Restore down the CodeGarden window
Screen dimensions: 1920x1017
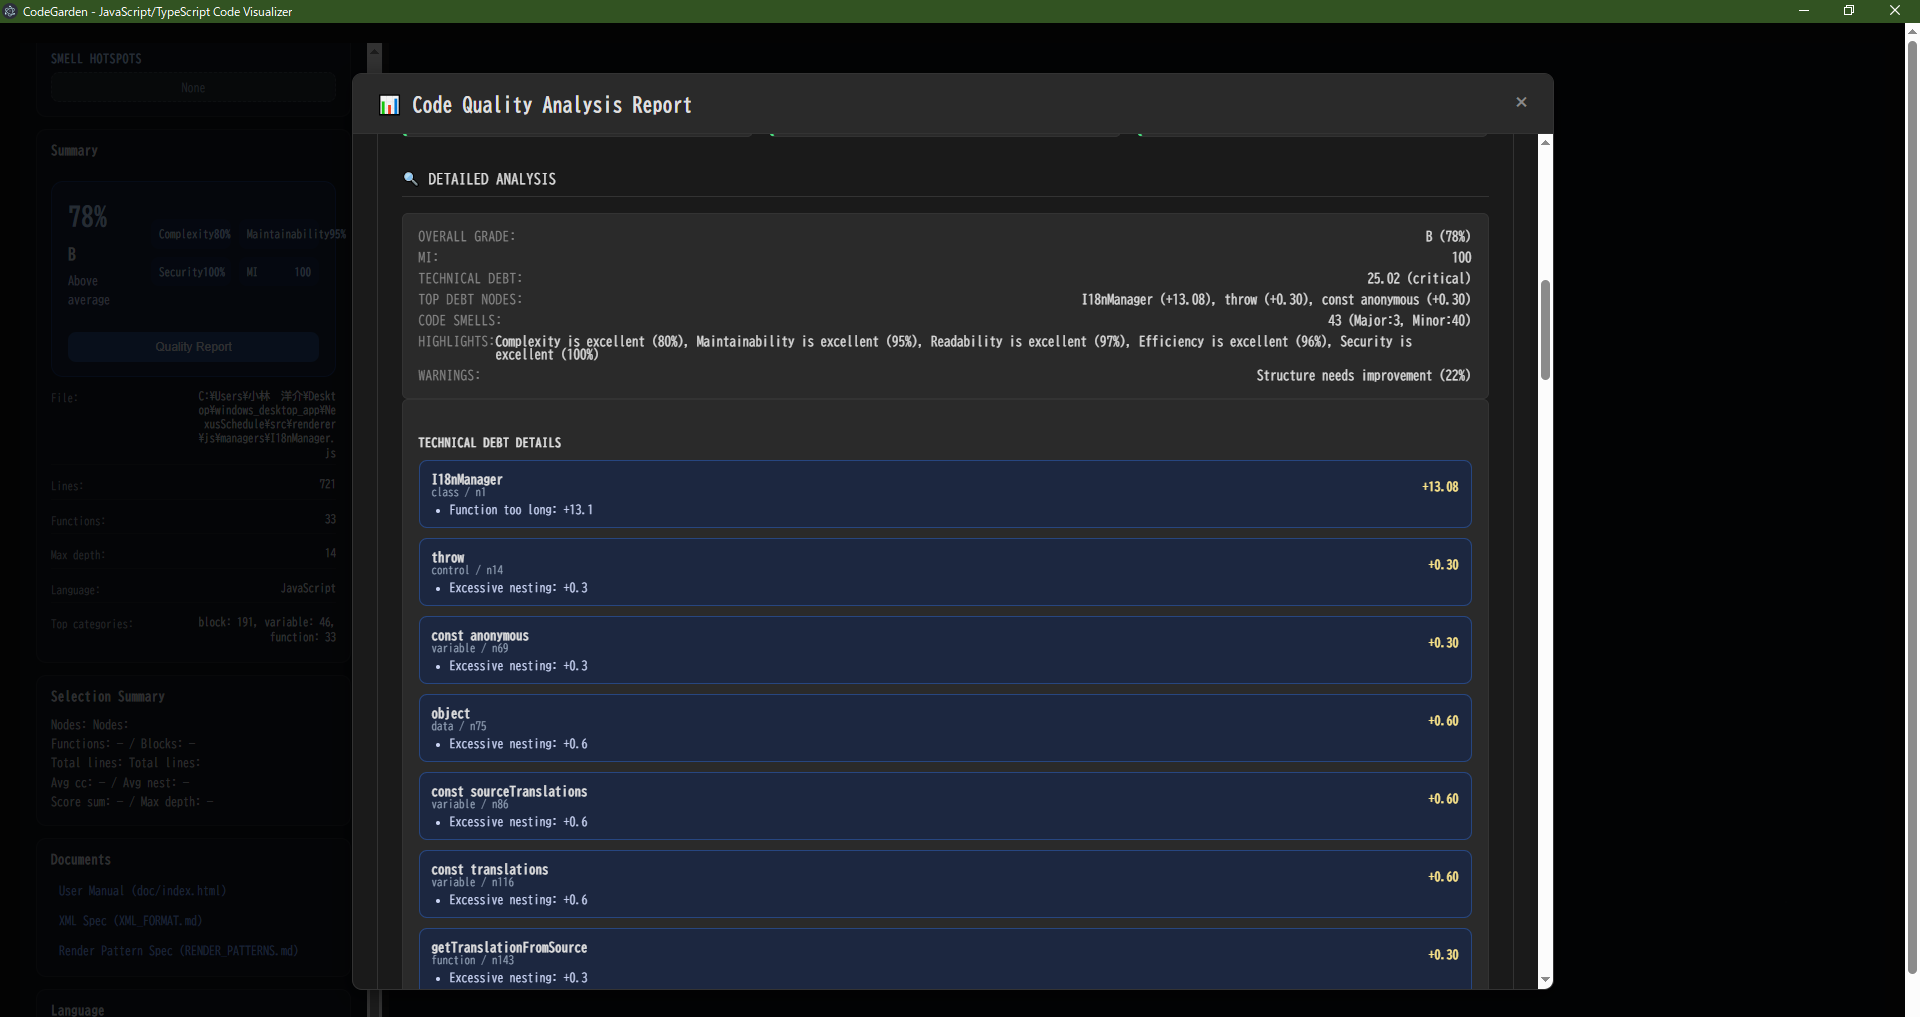1849,11
